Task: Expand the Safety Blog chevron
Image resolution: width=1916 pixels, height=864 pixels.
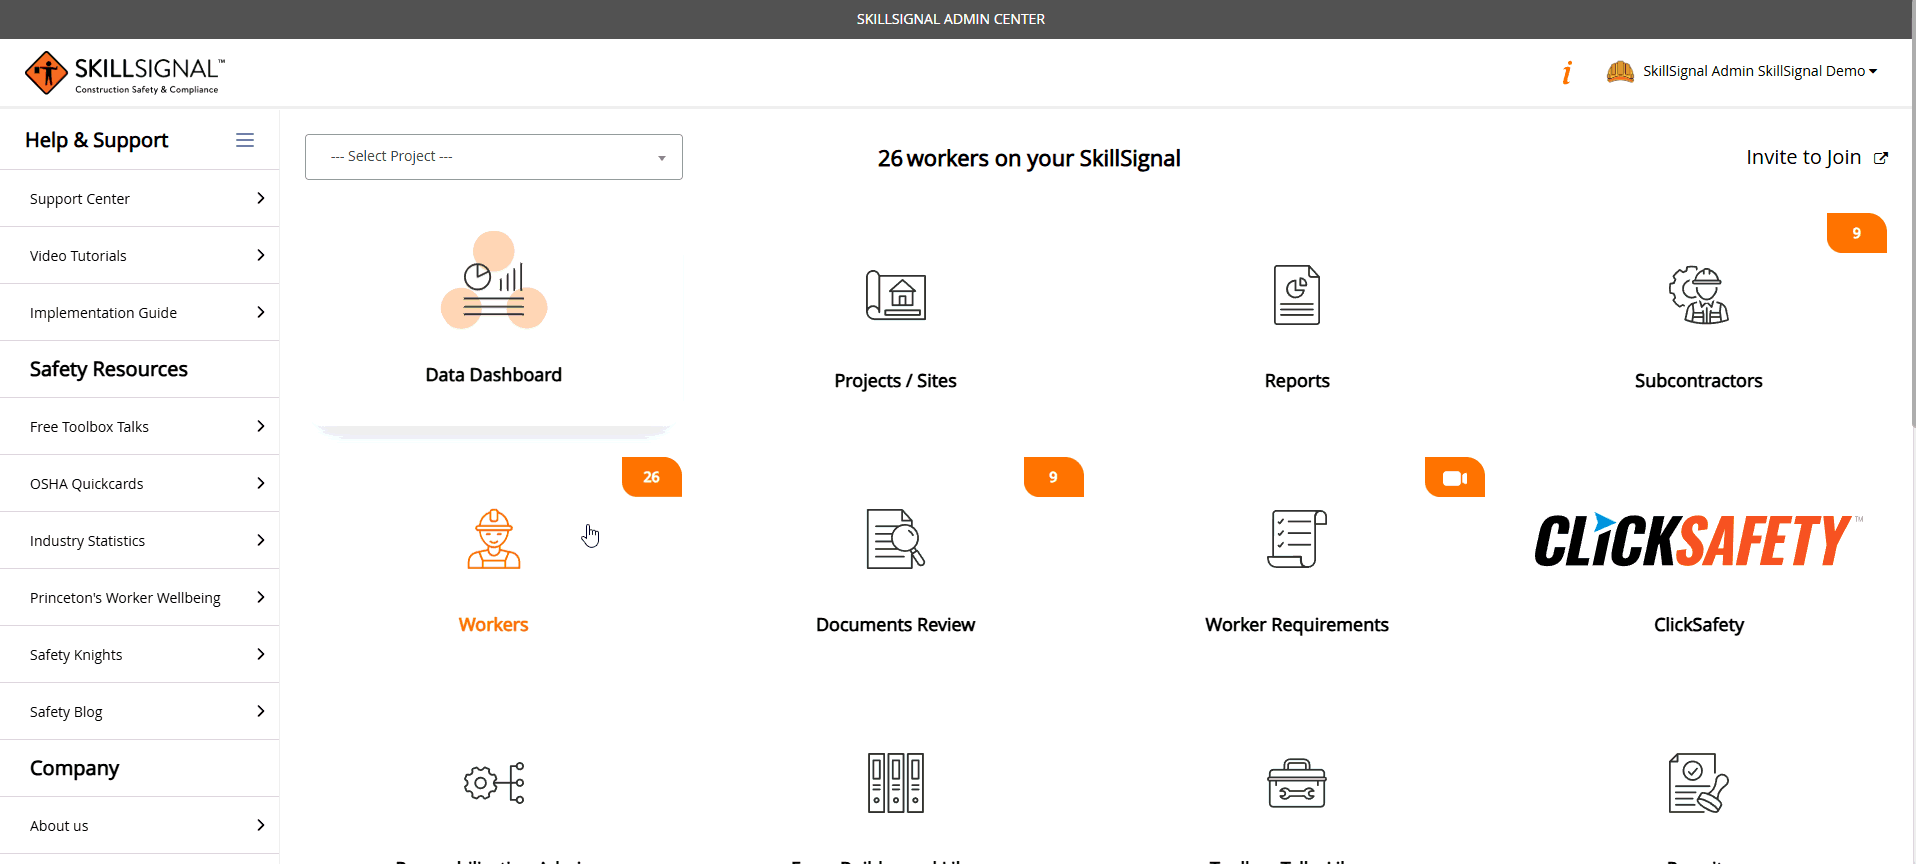Action: tap(261, 711)
